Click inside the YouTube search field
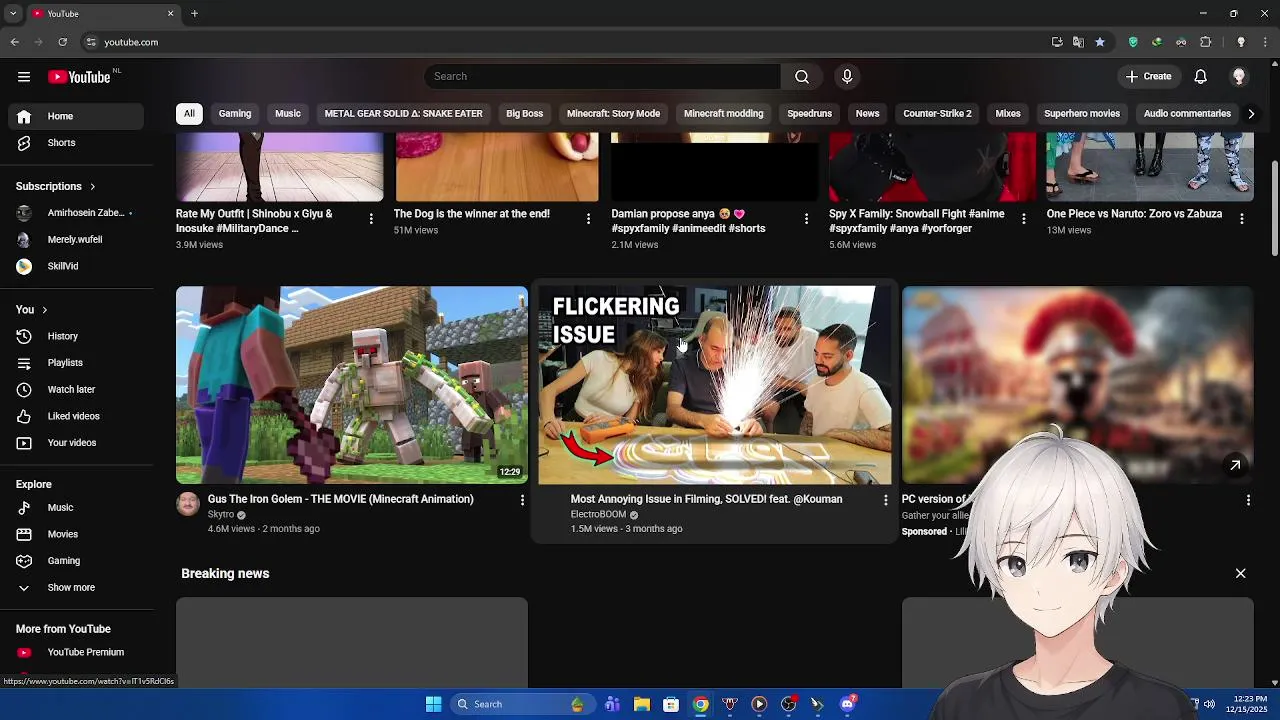1280x720 pixels. click(x=602, y=77)
